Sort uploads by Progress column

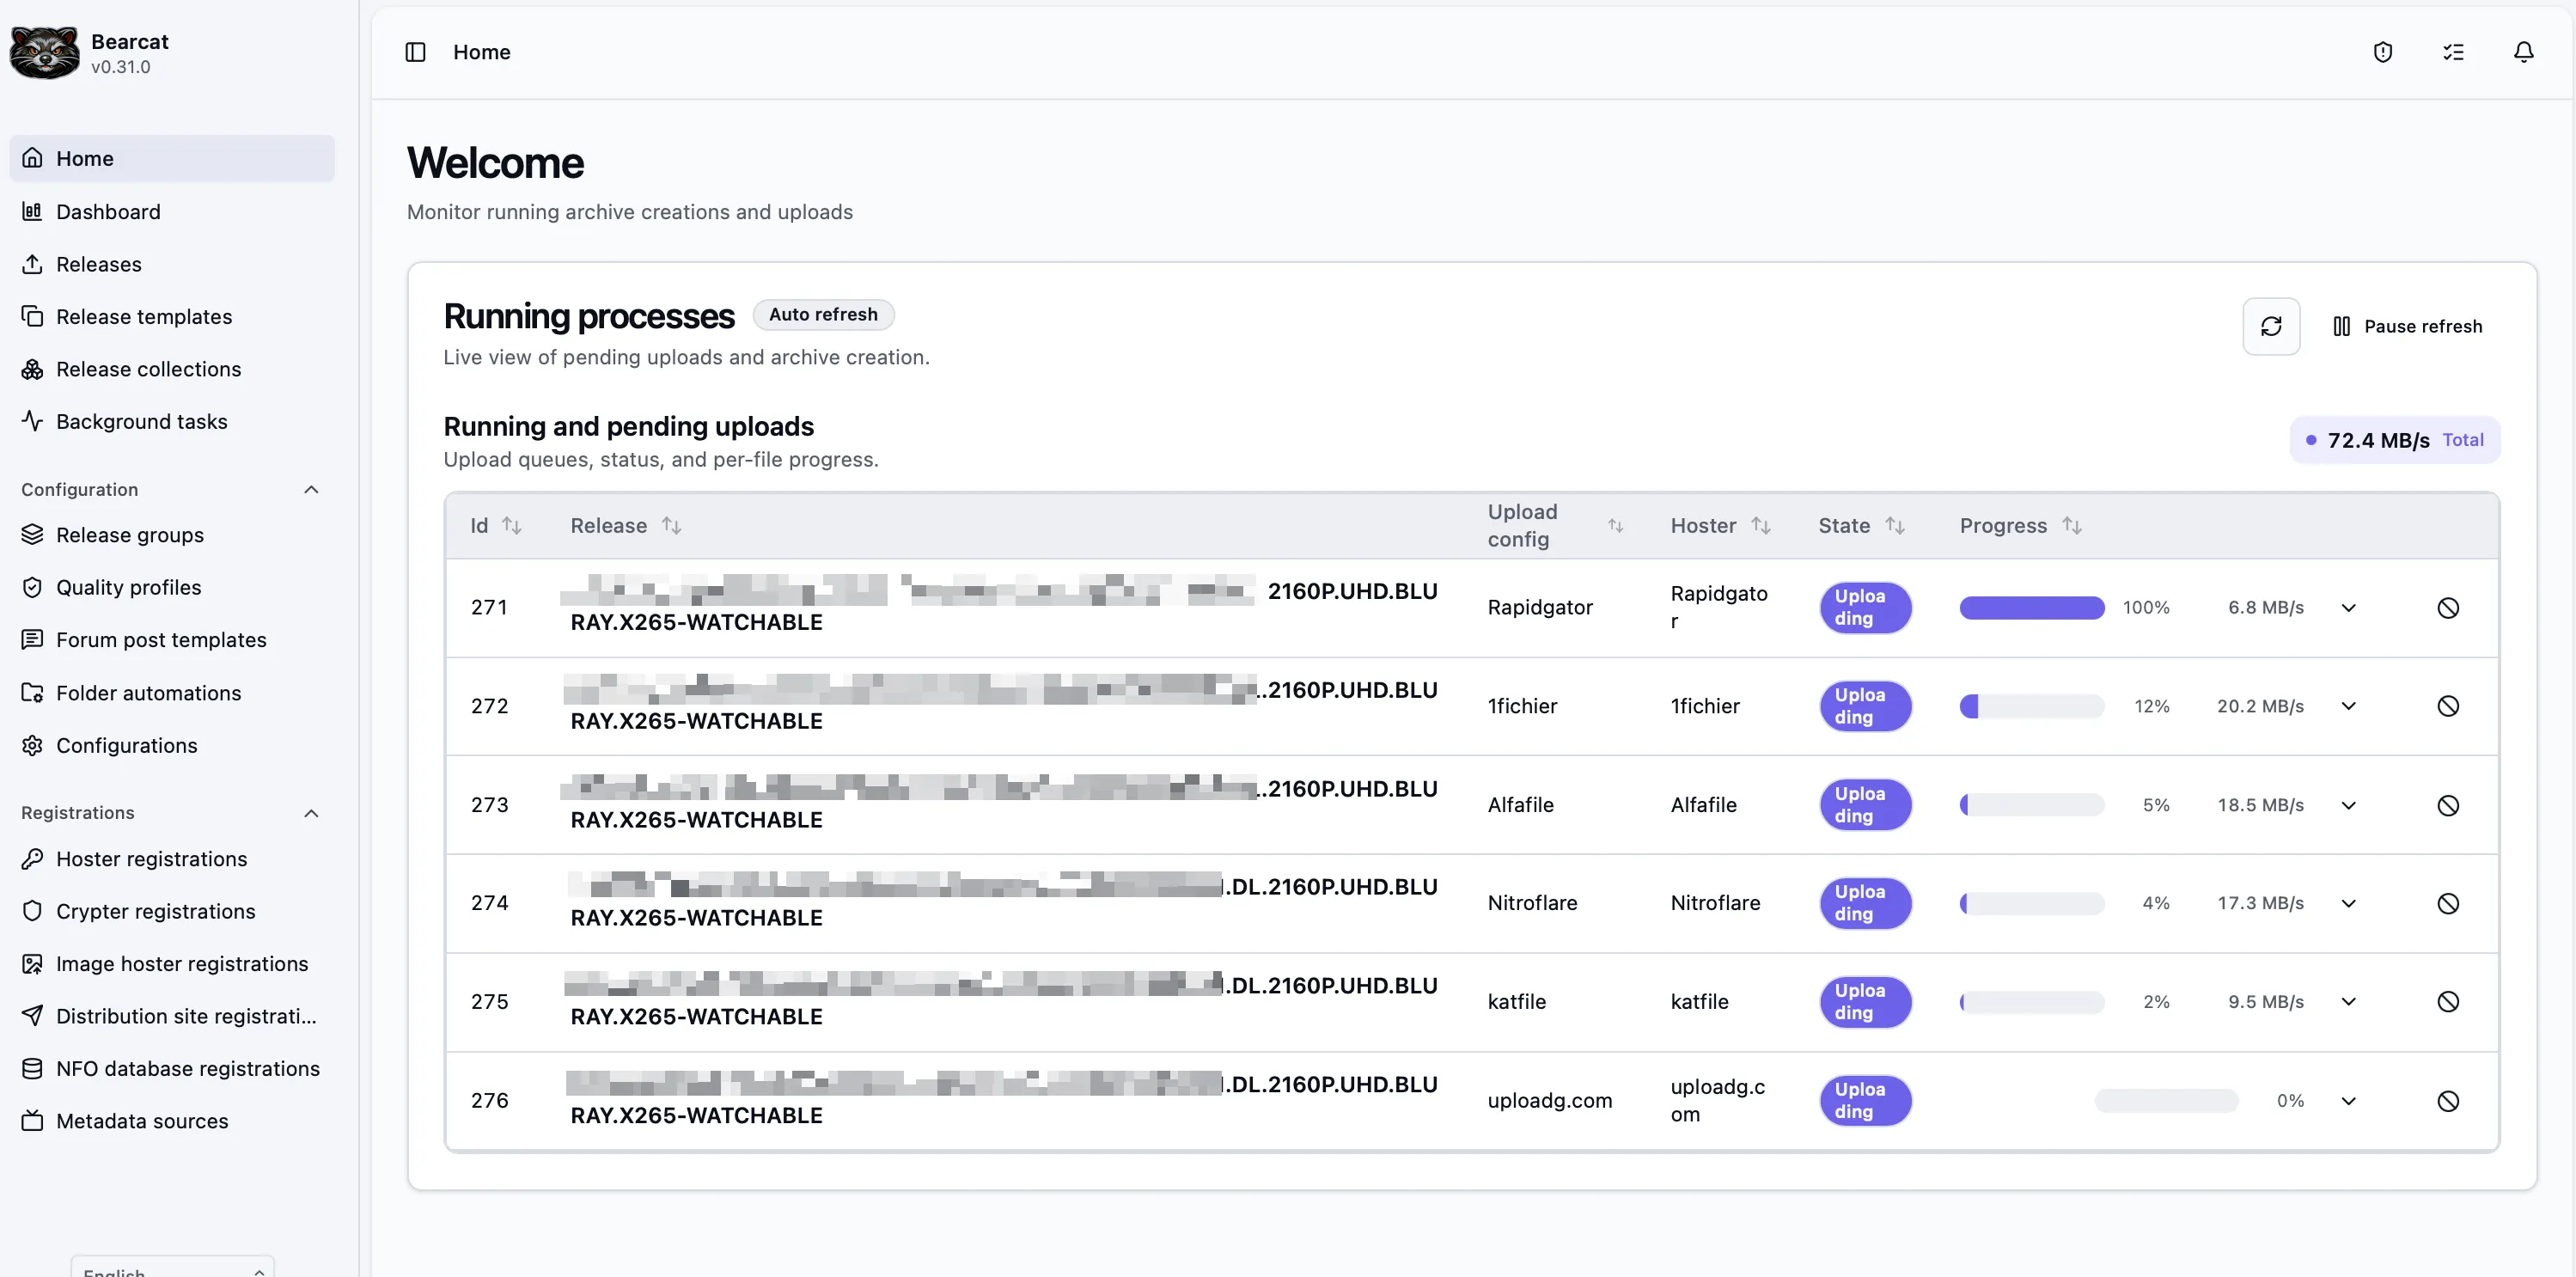coord(2020,525)
